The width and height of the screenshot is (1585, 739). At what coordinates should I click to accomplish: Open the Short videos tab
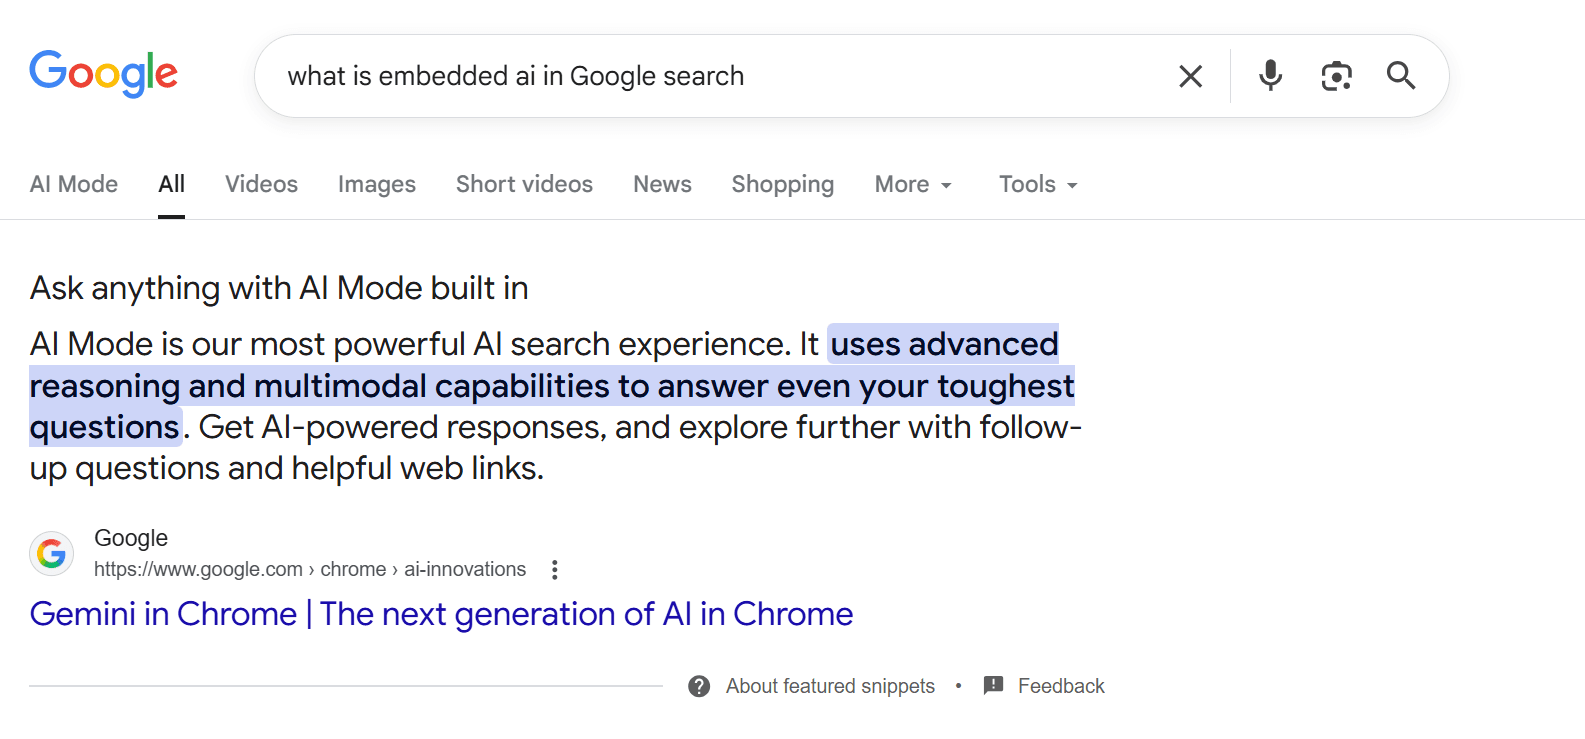click(x=524, y=185)
